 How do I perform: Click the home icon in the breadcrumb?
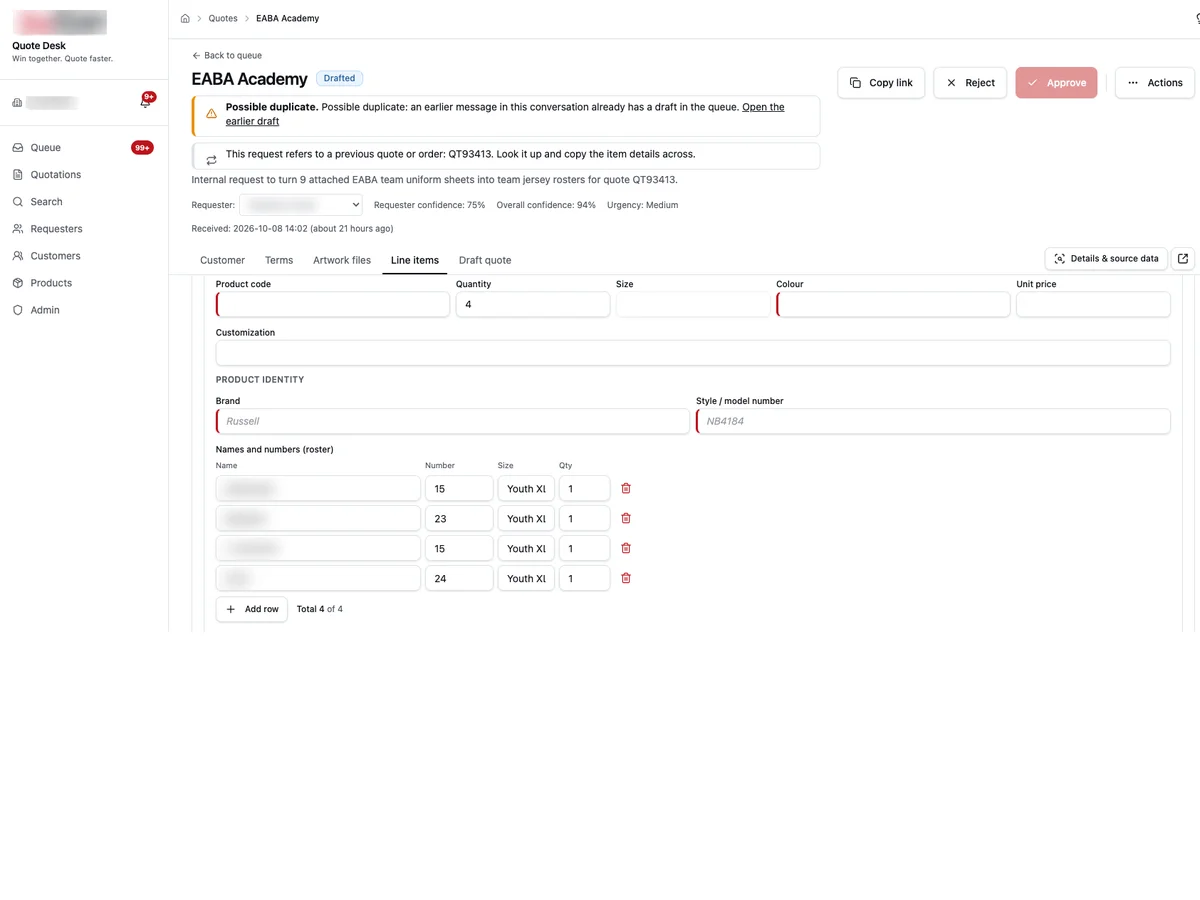tap(185, 18)
